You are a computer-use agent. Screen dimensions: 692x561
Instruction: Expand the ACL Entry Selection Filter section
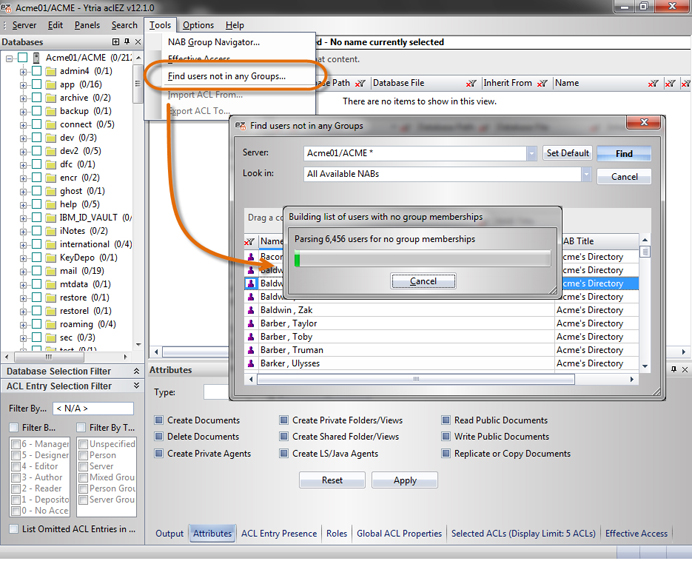[x=136, y=386]
